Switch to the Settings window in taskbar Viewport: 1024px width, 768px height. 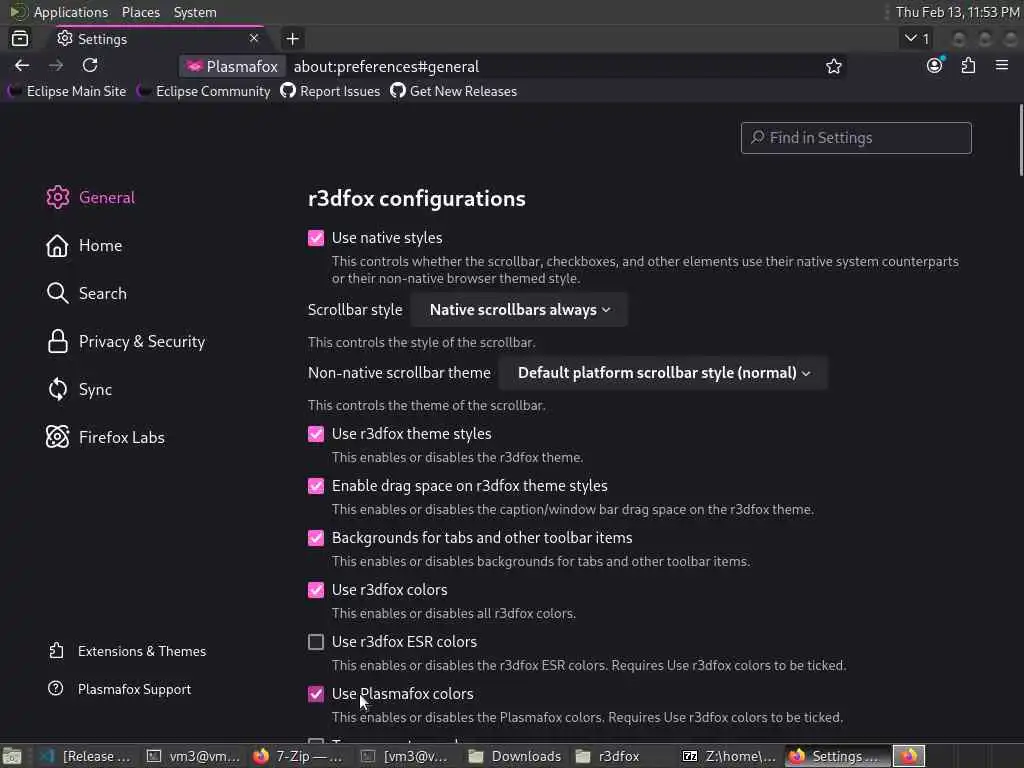[x=837, y=756]
